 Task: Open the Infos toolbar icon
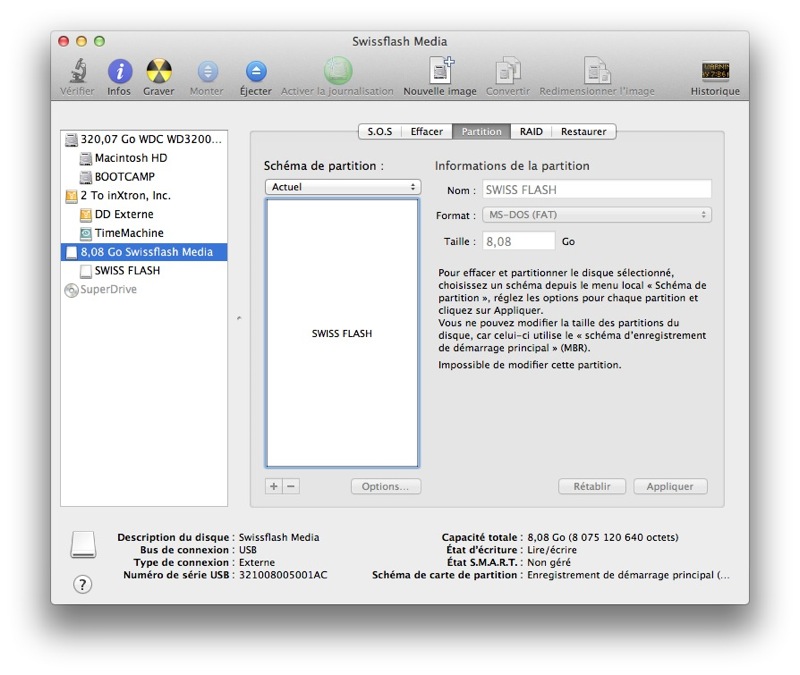[x=119, y=72]
